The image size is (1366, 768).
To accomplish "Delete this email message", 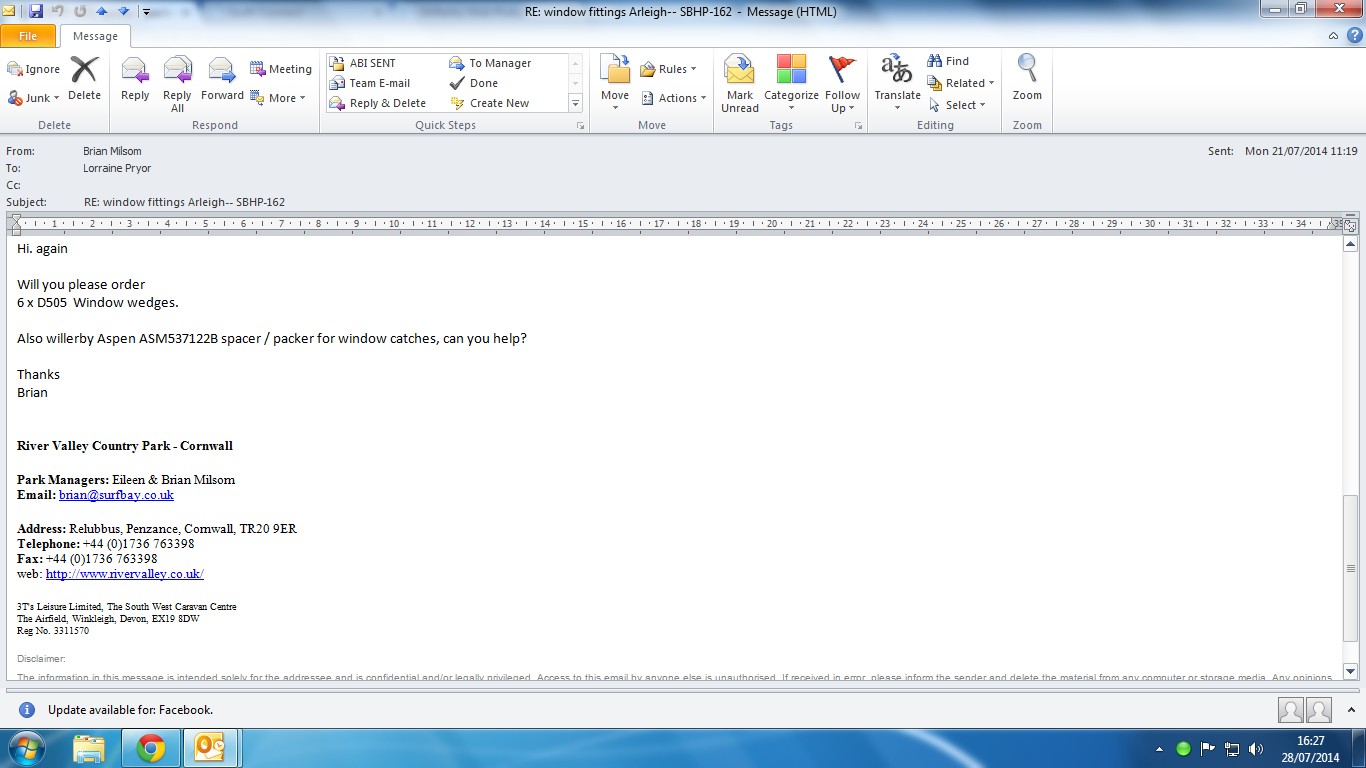I will (x=84, y=80).
